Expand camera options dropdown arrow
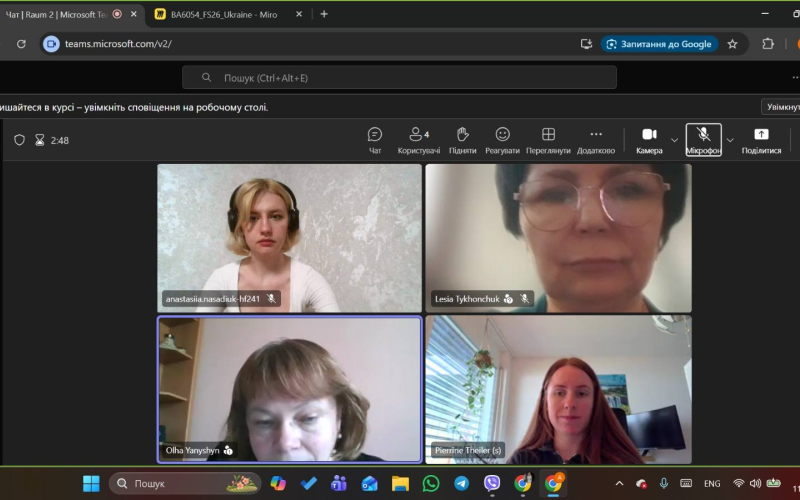This screenshot has height=500, width=800. [675, 140]
